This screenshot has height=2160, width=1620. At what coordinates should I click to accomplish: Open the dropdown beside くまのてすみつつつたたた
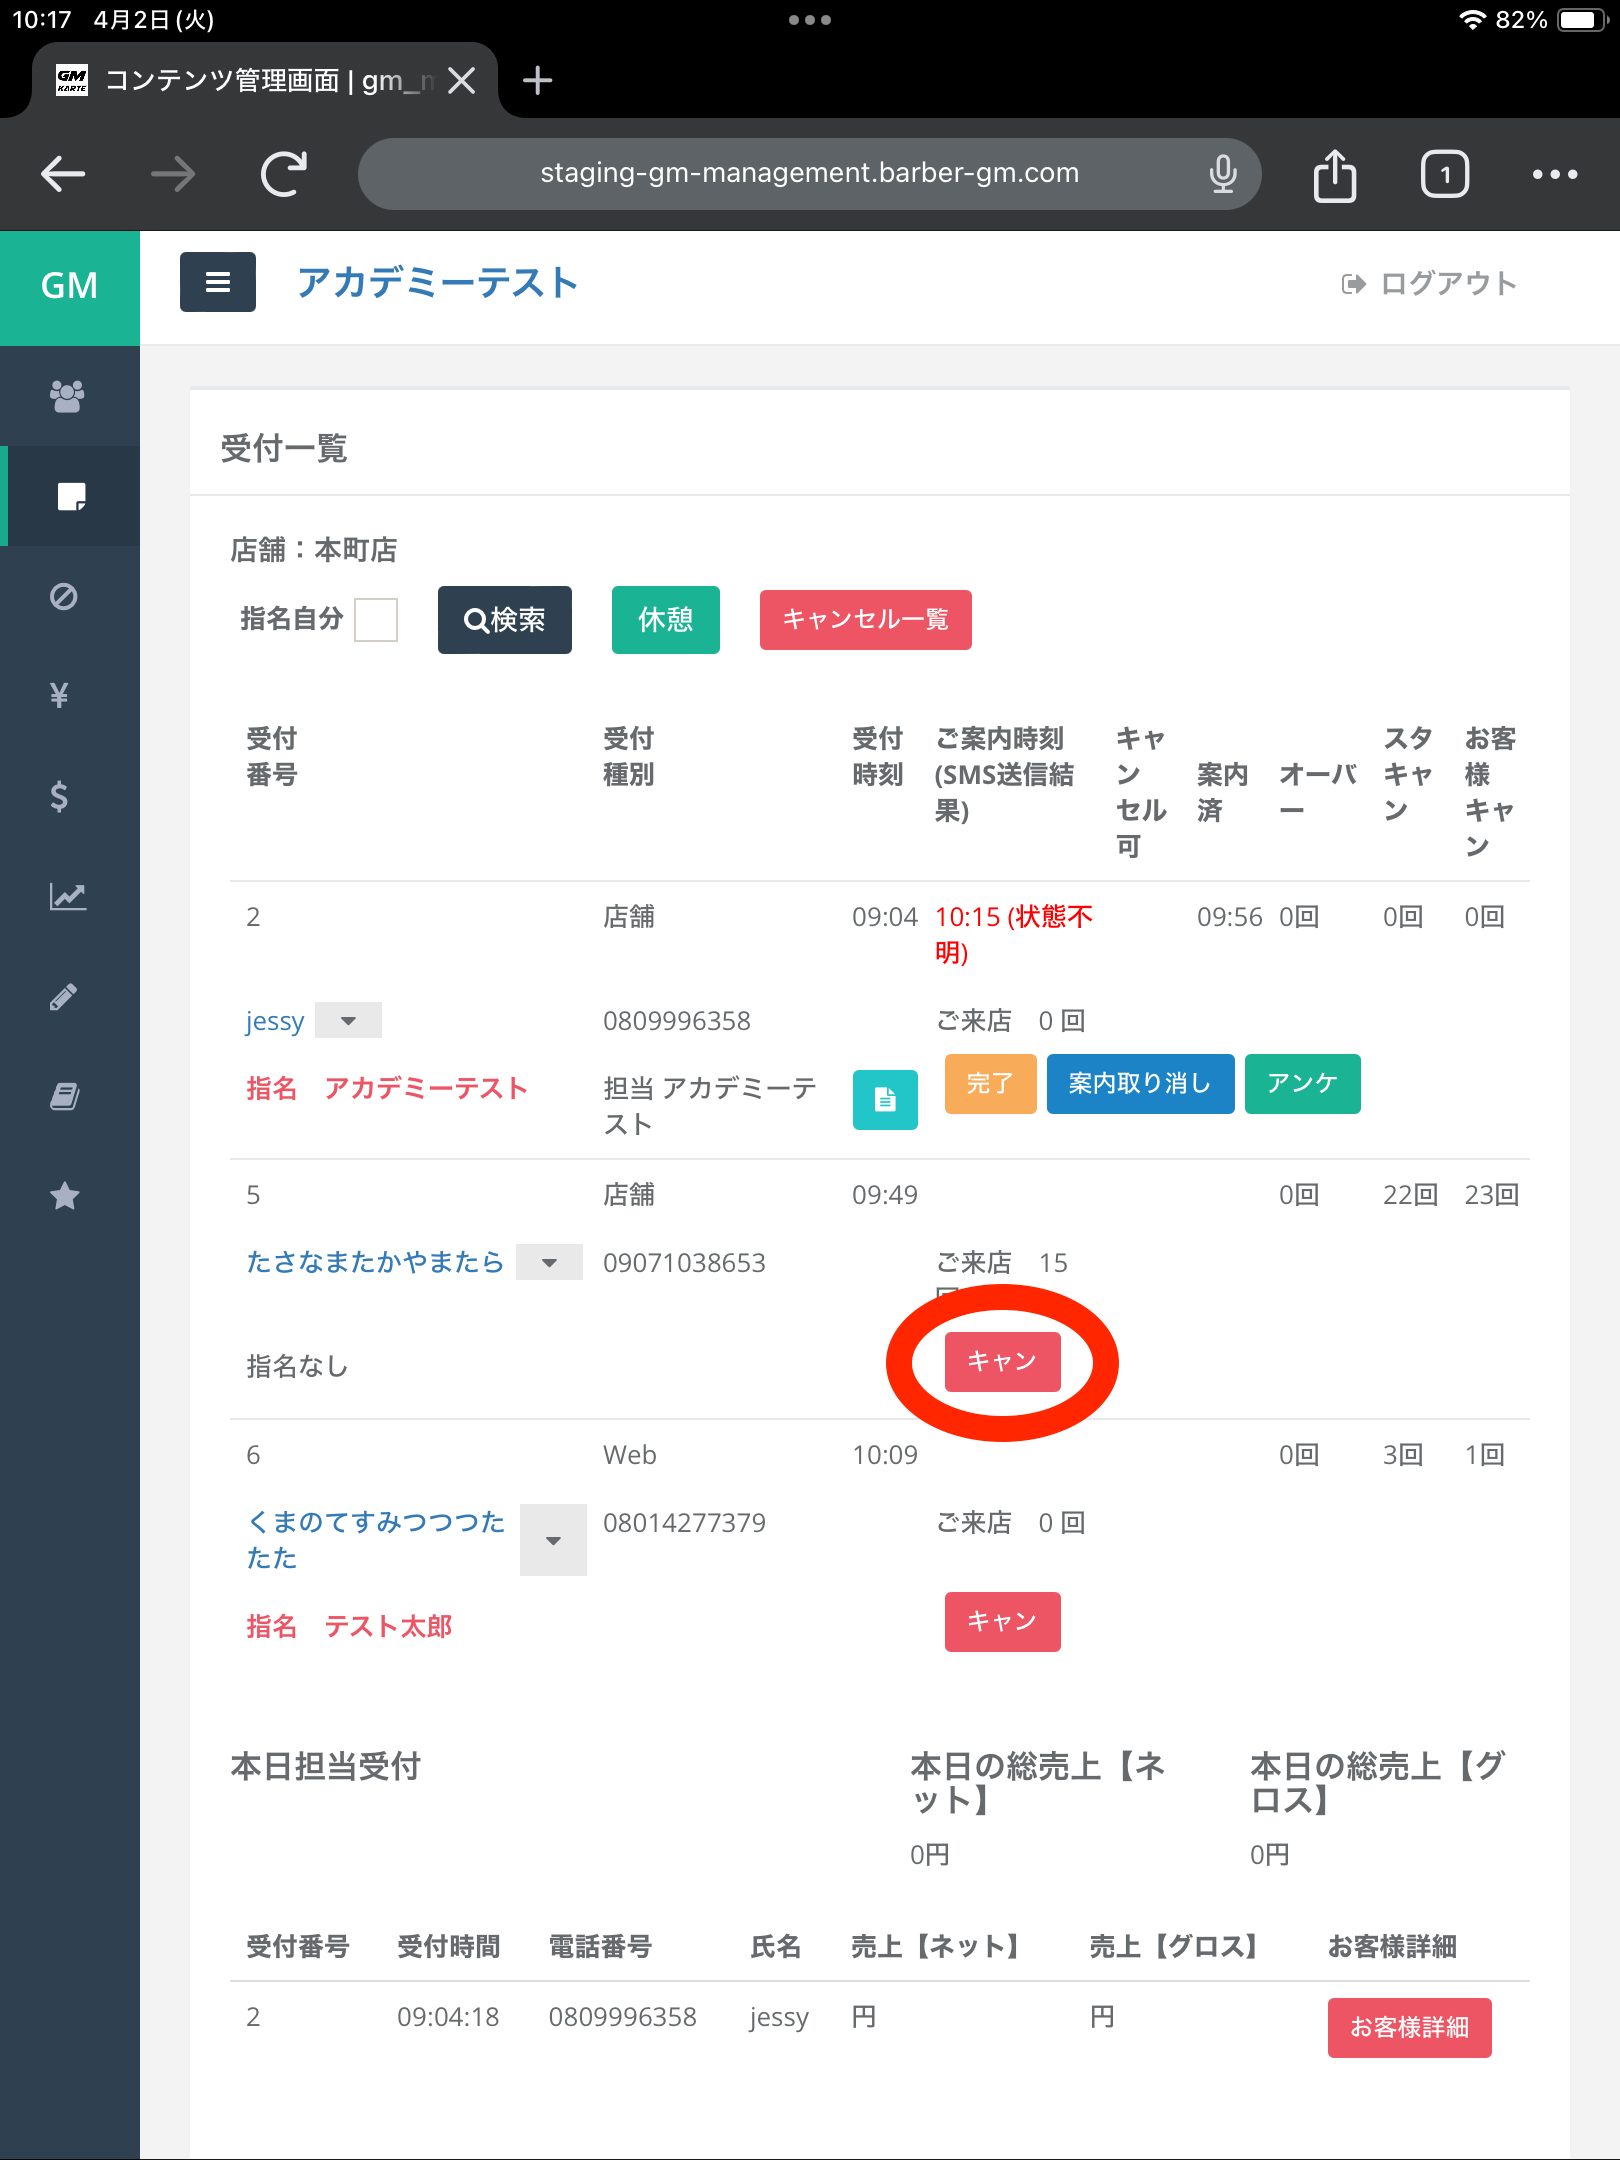(x=553, y=1541)
